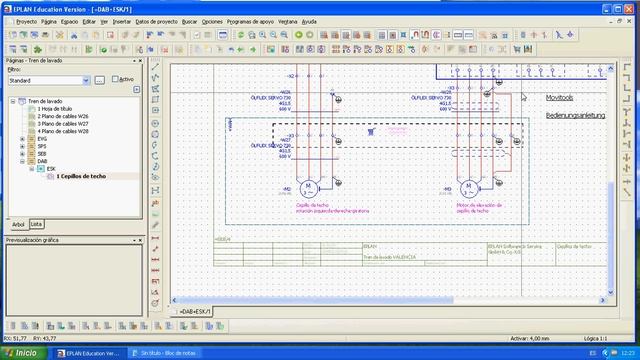Open the Proyecto menu
640x360 pixels.
tap(27, 22)
